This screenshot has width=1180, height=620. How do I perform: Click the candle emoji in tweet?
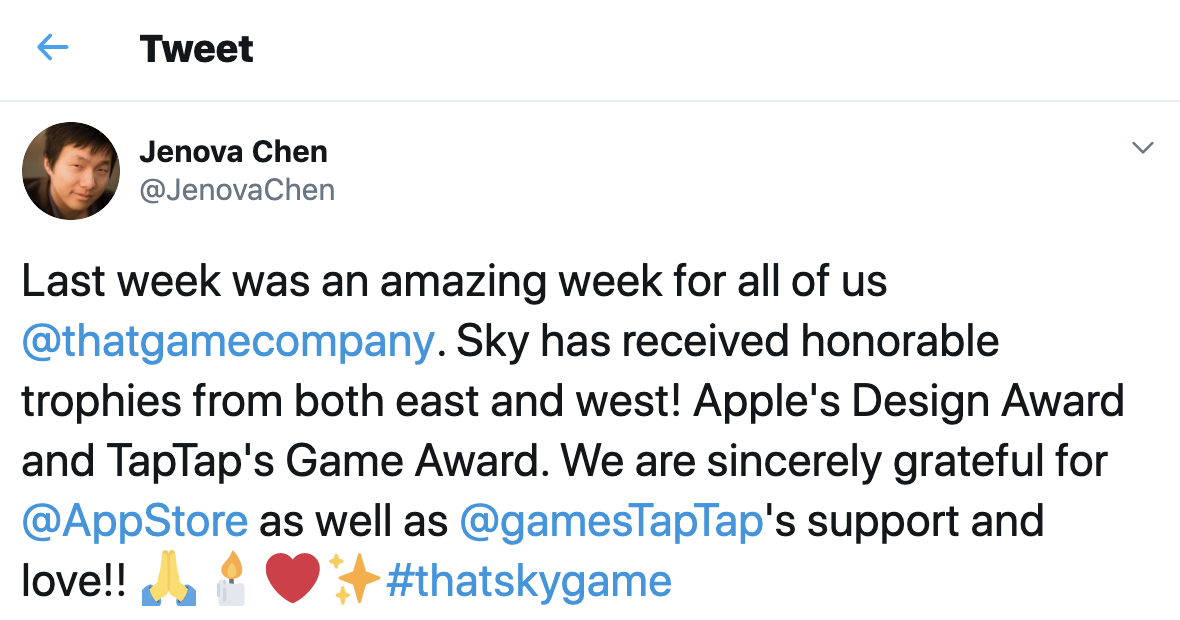[232, 581]
